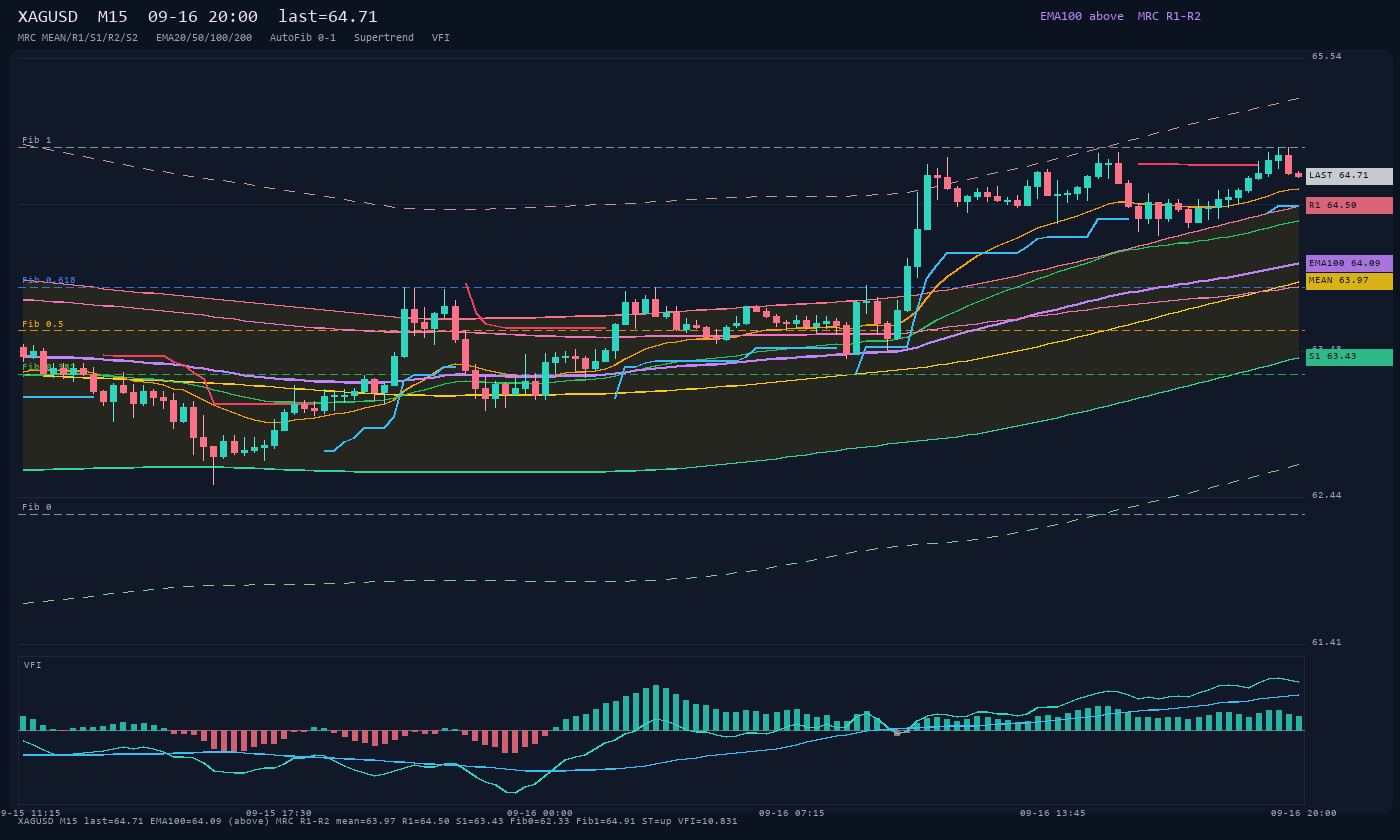Click the bottom summary line starting 'XAGUSD M15 last=64.71'
This screenshot has height=840, width=1400.
coord(378,821)
